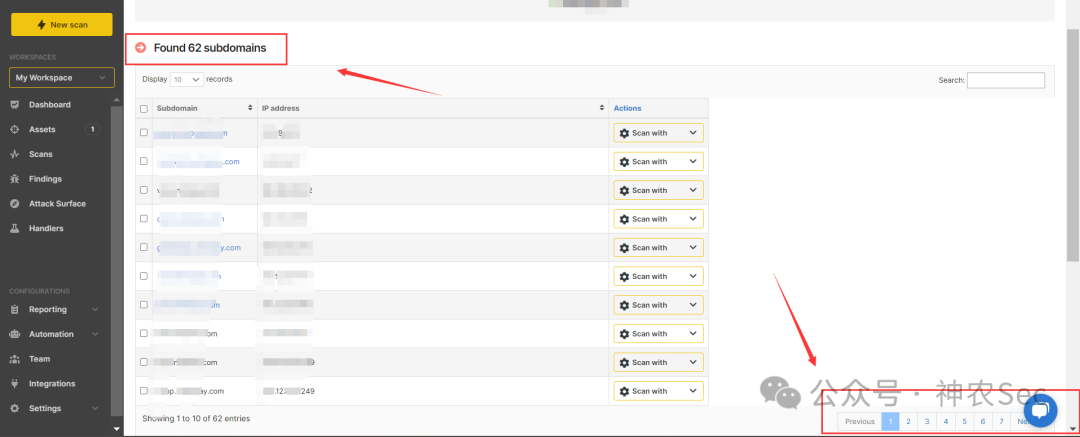Check the third subdomain row's checkbox
Screen dimensions: 1080x437
click(144, 190)
